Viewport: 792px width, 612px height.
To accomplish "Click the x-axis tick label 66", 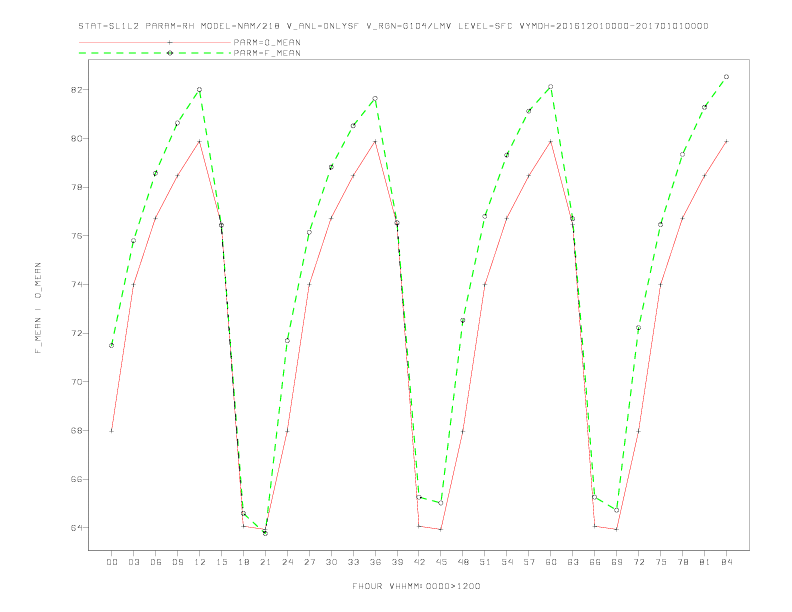I will click(595, 562).
